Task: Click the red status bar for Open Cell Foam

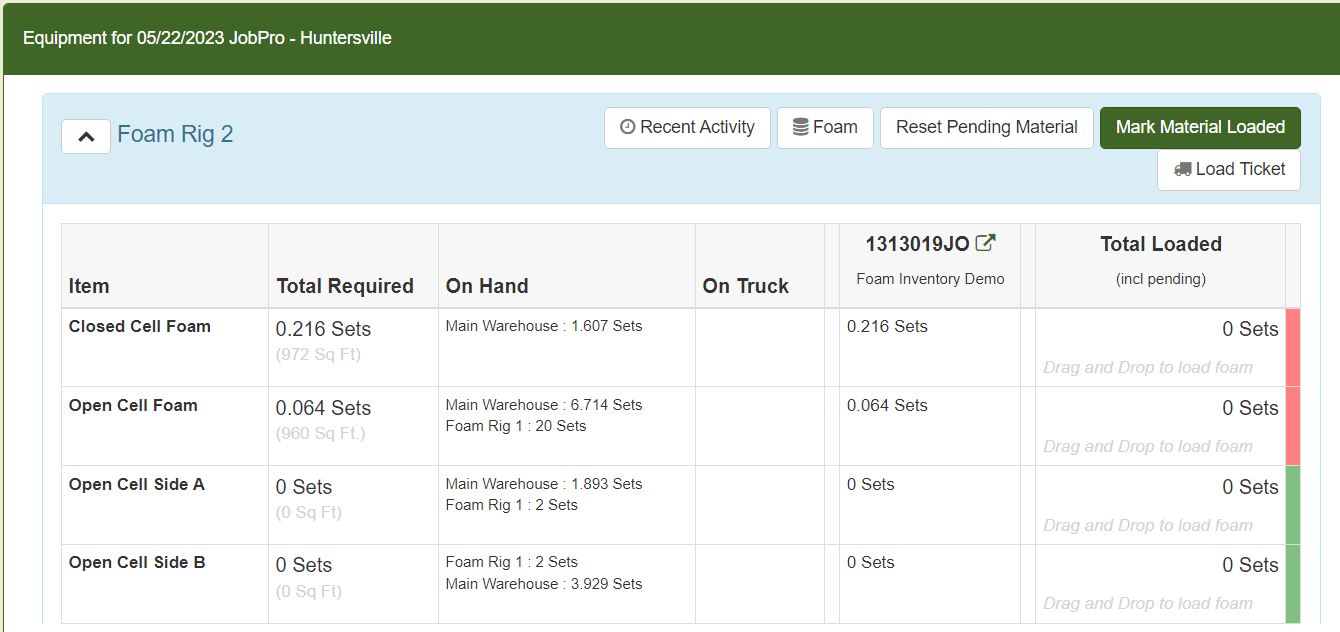Action: [1292, 426]
